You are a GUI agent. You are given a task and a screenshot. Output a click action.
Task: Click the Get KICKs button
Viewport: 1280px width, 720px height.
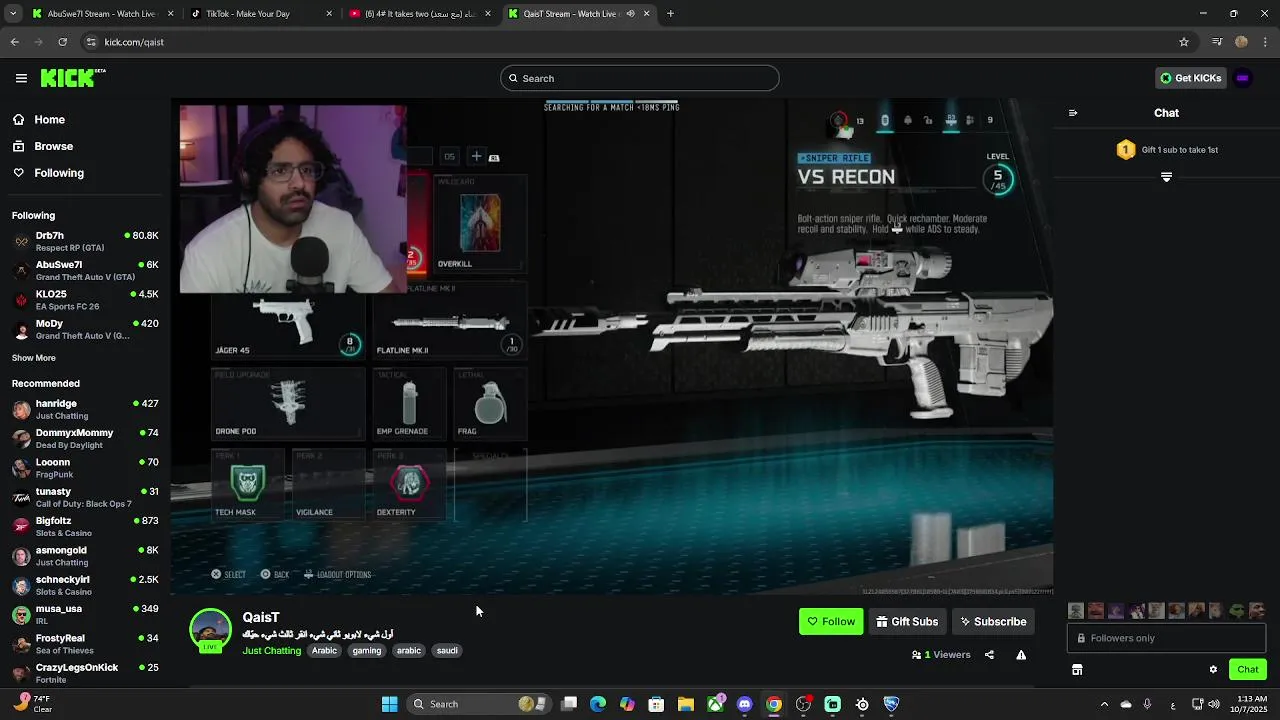tap(1190, 78)
